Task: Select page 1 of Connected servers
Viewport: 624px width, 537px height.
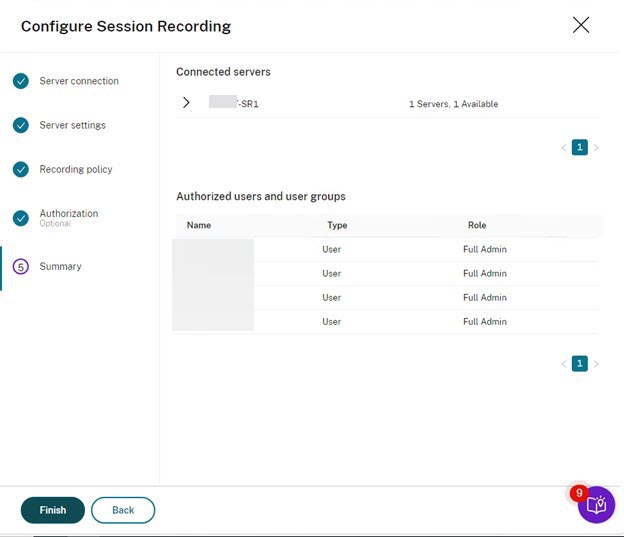Action: pyautogui.click(x=579, y=147)
